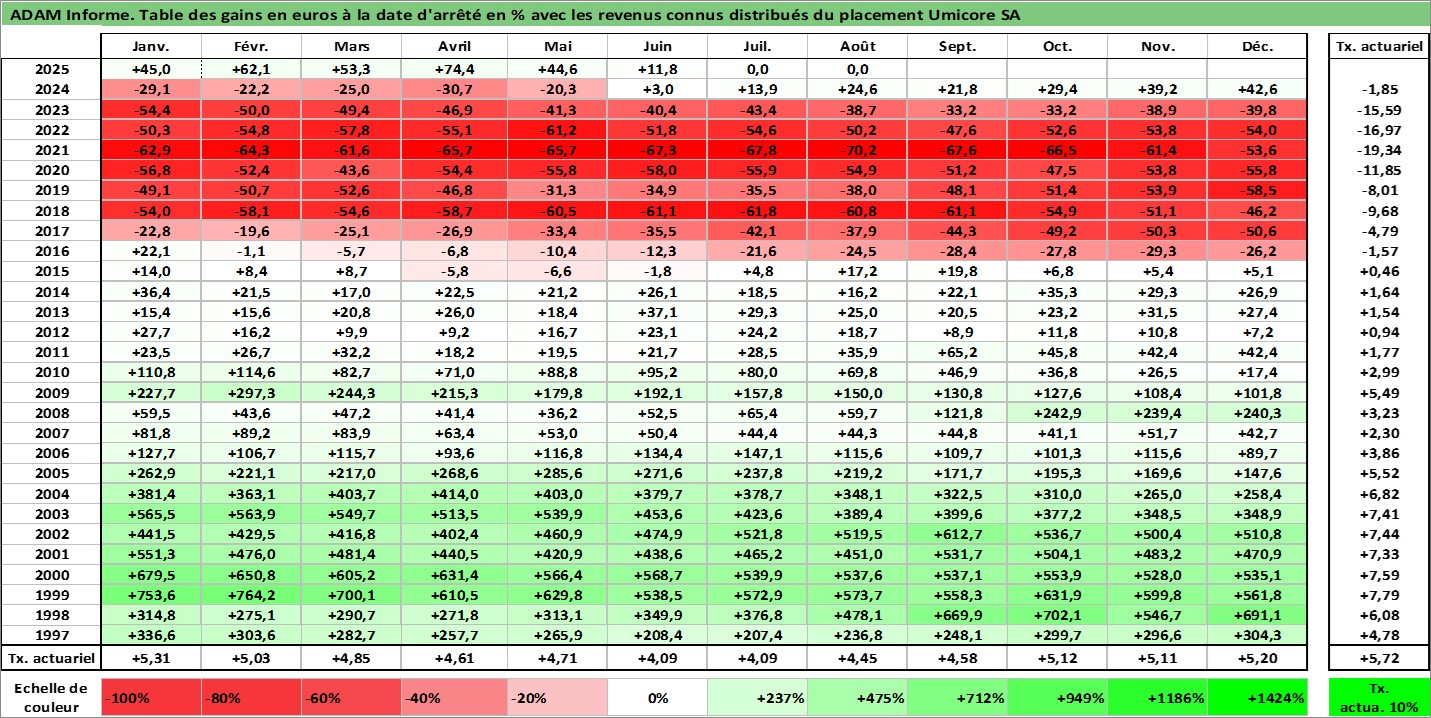Screen dimensions: 1431x718
Task: Click the +414,0 cell for Avril 2004
Action: 454,493
